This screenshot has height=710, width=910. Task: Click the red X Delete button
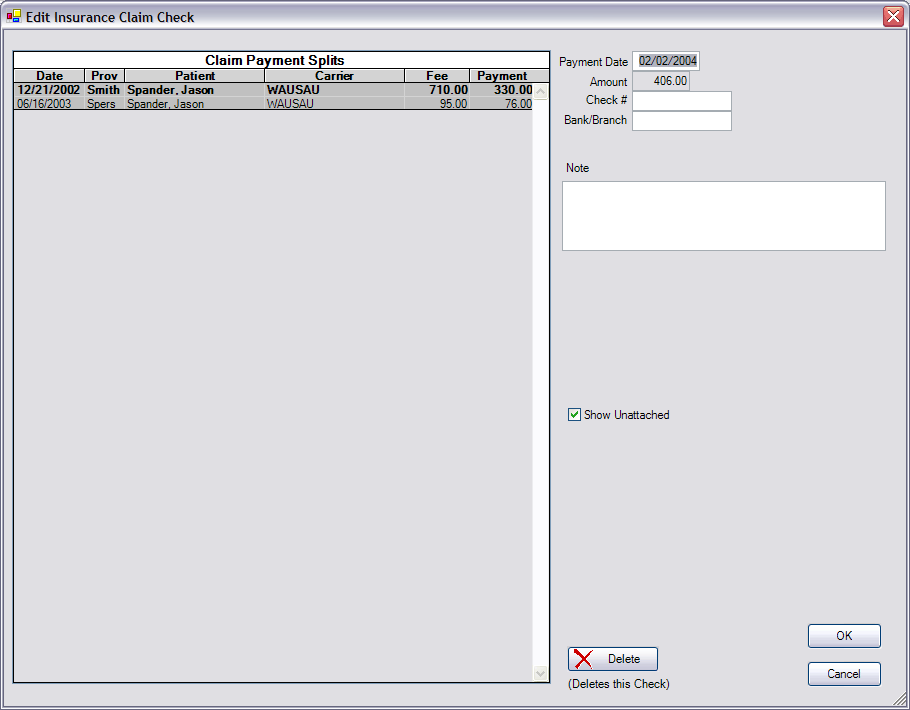tap(612, 659)
